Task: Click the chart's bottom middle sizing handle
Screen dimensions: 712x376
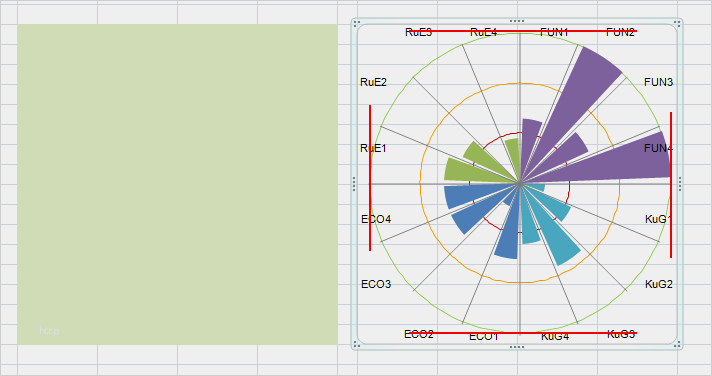Action: coord(517,347)
